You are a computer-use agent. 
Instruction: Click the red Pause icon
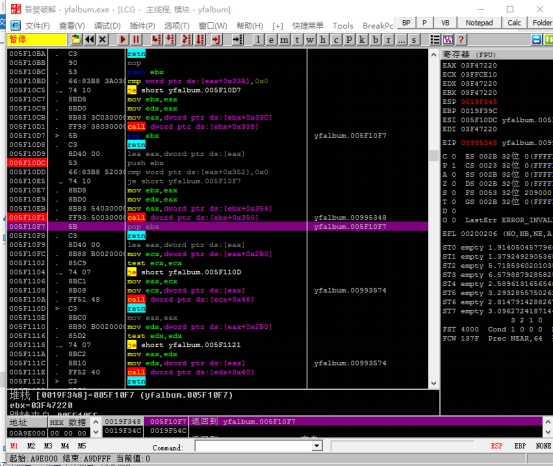[136, 40]
